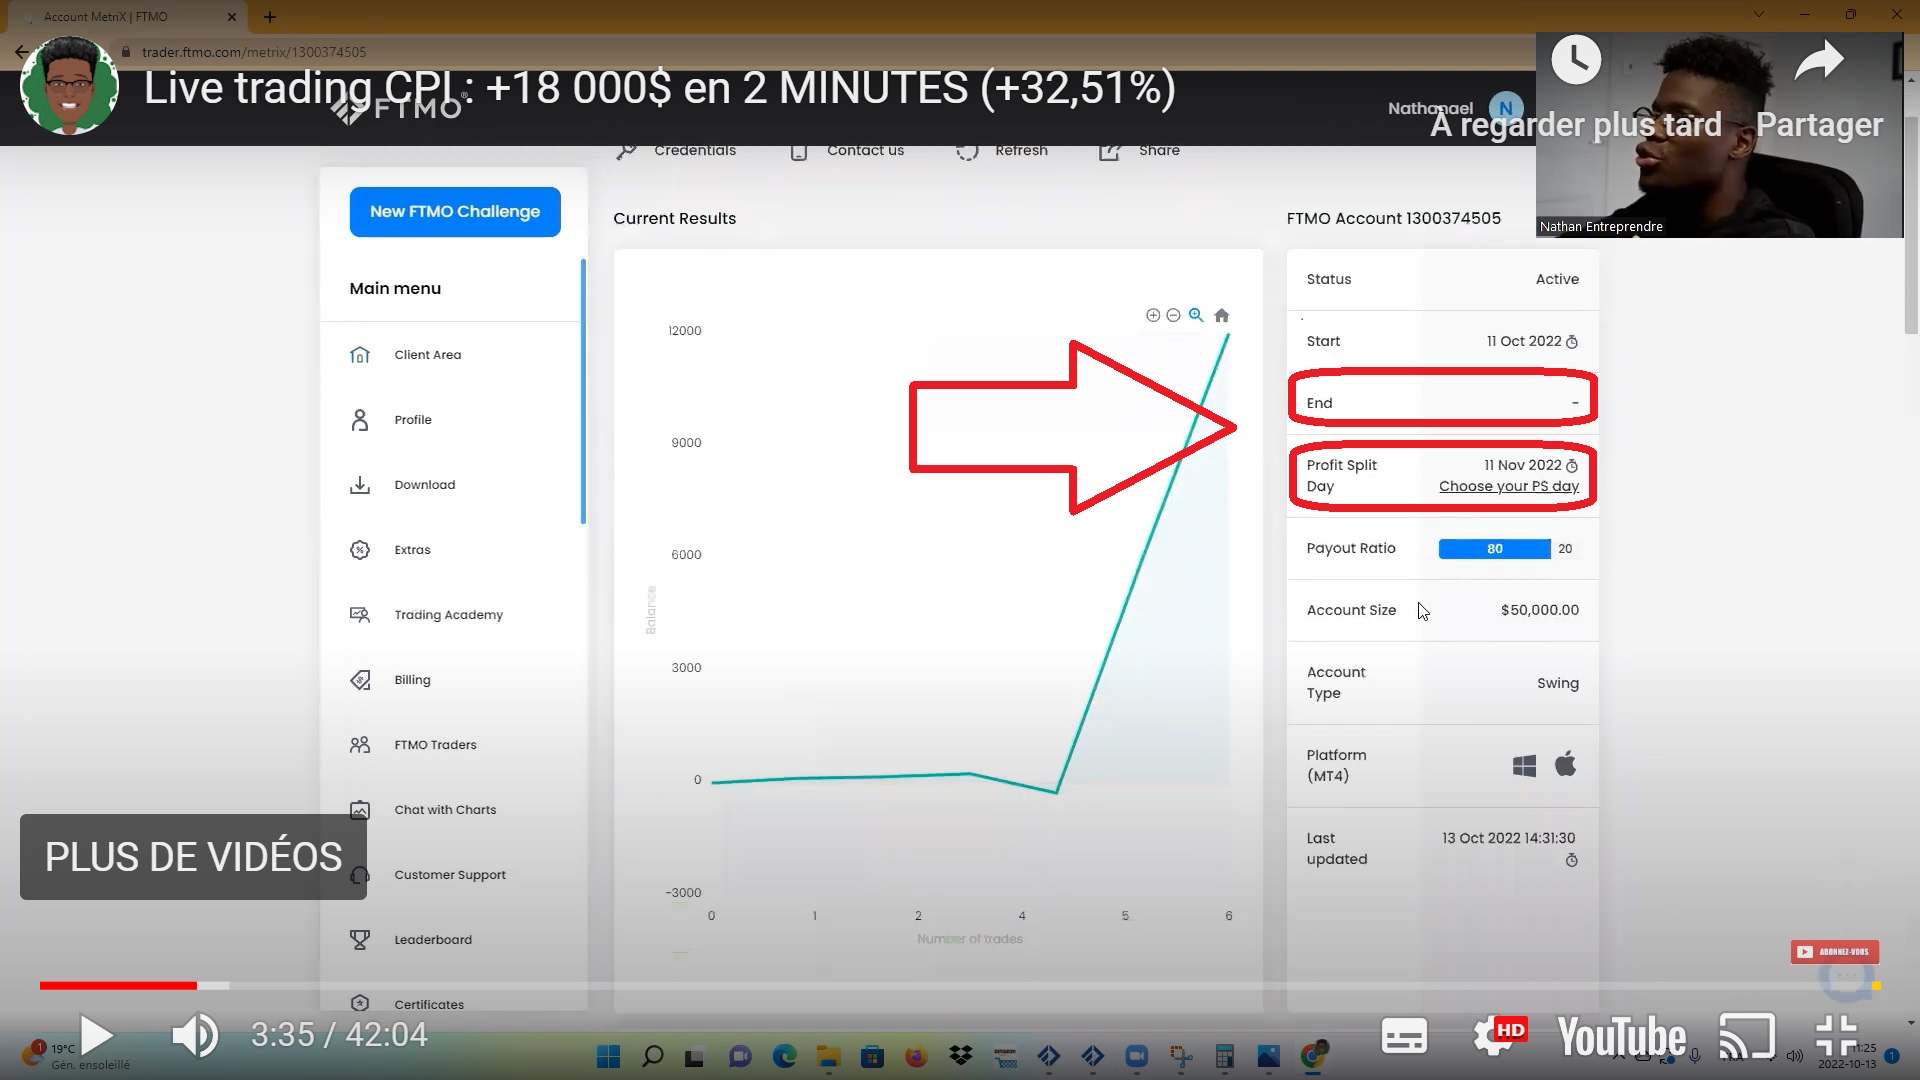Image resolution: width=1920 pixels, height=1080 pixels.
Task: Click the chart zoom-out minus icon
Action: (x=1174, y=316)
